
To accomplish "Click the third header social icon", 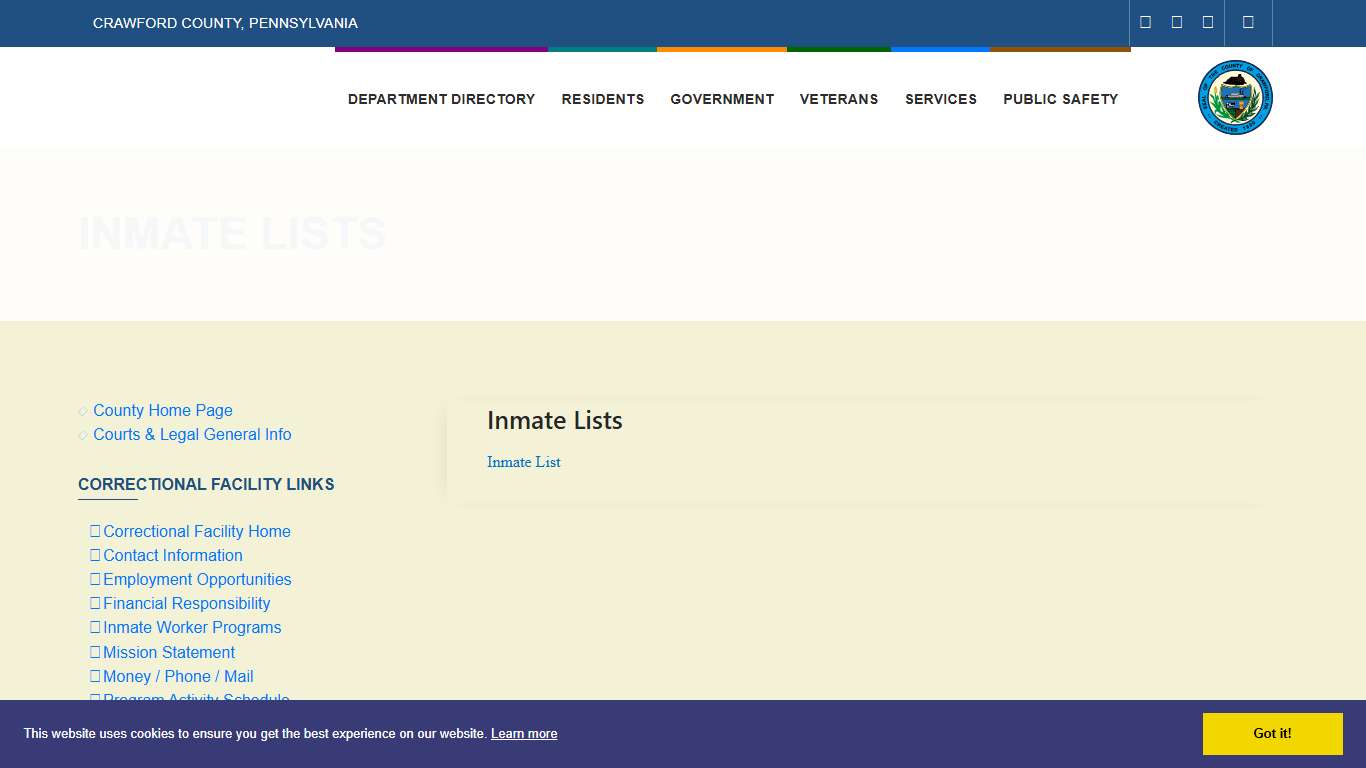I will click(x=1207, y=22).
